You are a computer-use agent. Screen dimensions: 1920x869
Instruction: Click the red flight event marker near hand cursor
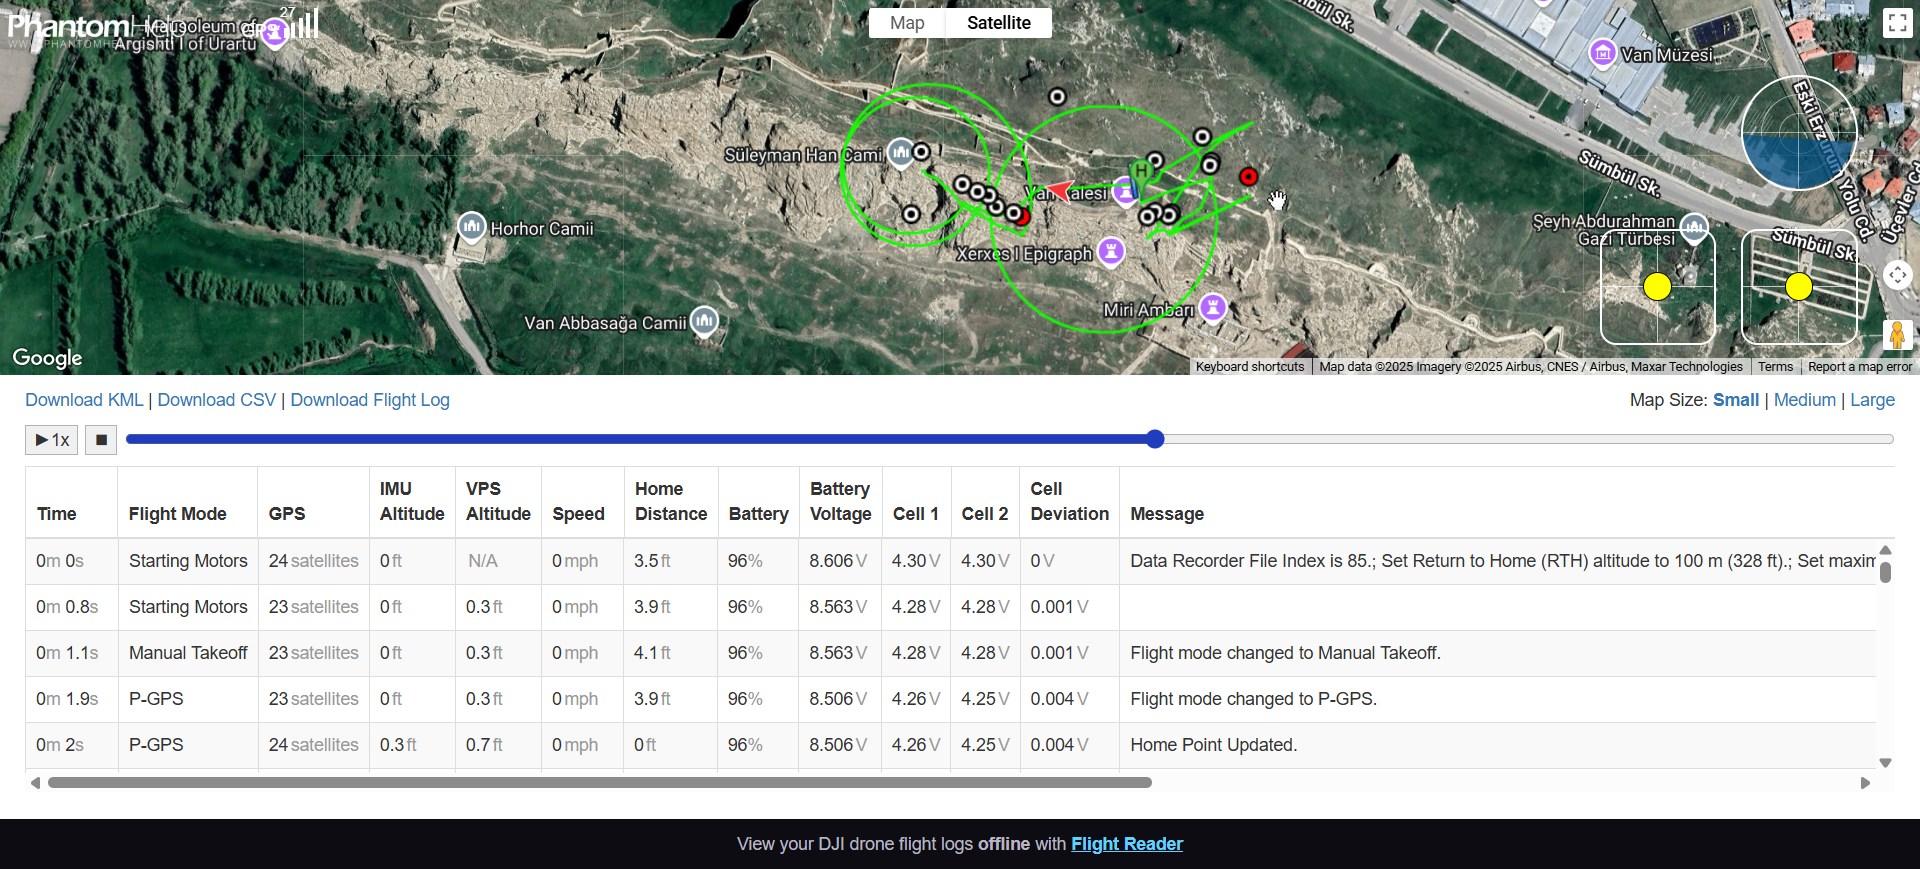[x=1248, y=177]
